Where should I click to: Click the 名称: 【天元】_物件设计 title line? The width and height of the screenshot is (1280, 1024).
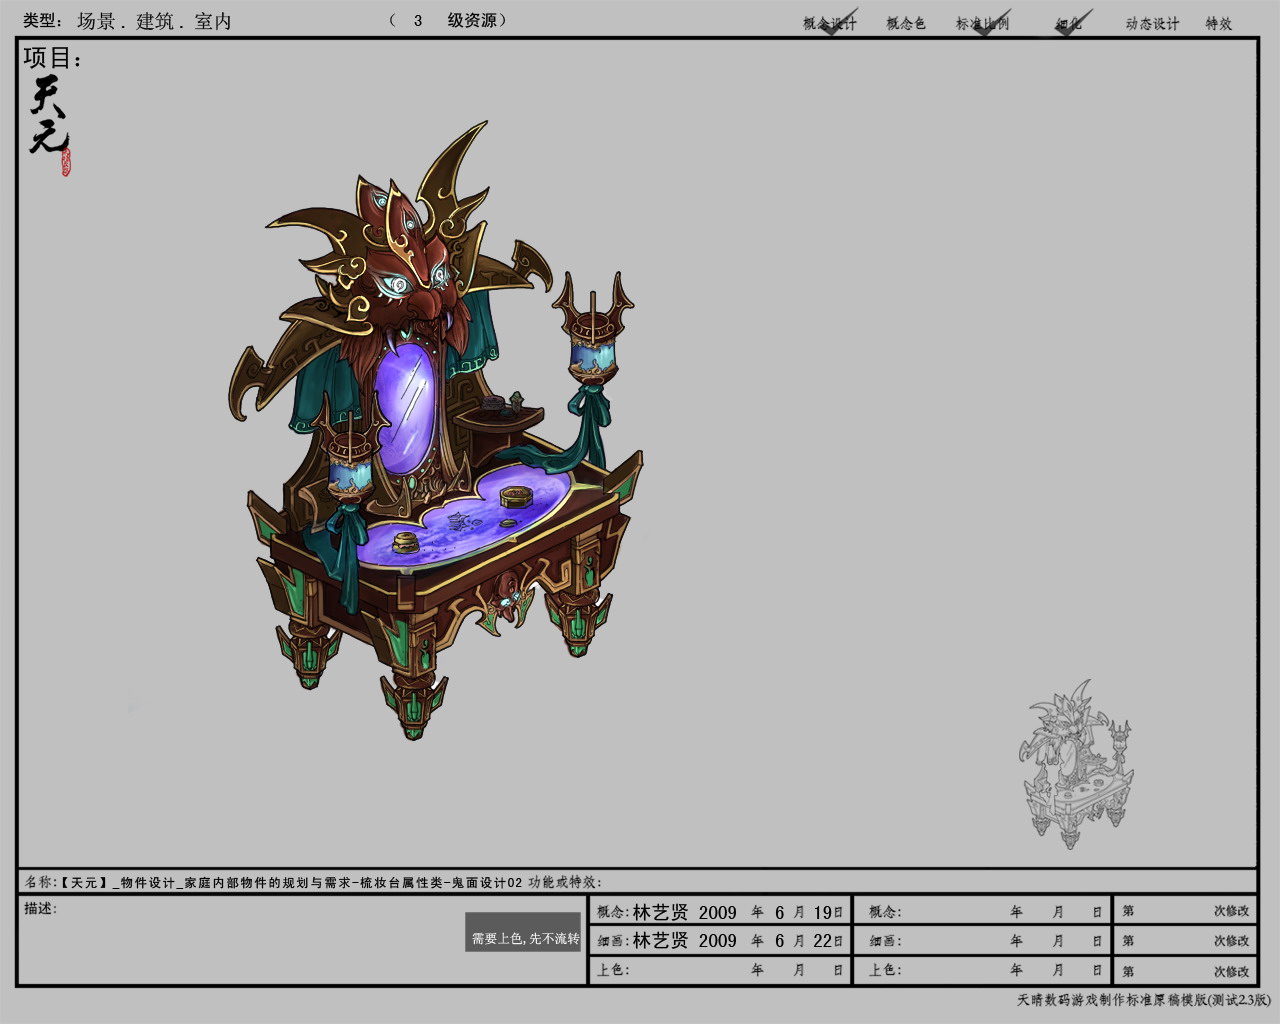pos(274,882)
